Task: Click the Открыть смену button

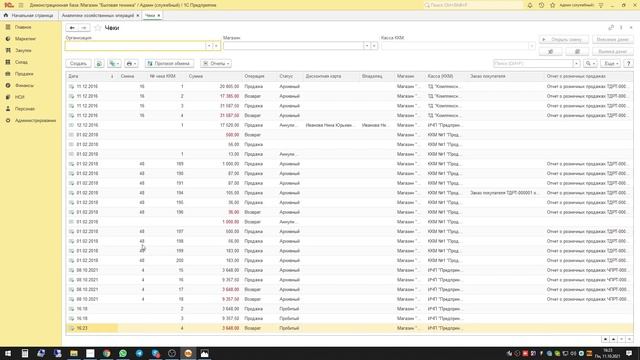Action: pyautogui.click(x=564, y=40)
